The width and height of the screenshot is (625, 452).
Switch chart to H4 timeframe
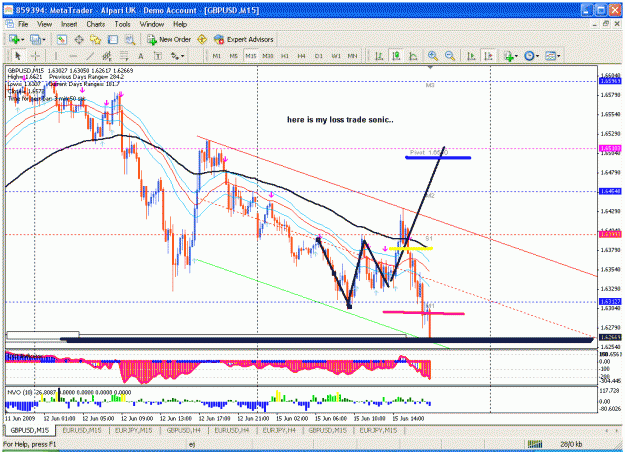point(302,56)
